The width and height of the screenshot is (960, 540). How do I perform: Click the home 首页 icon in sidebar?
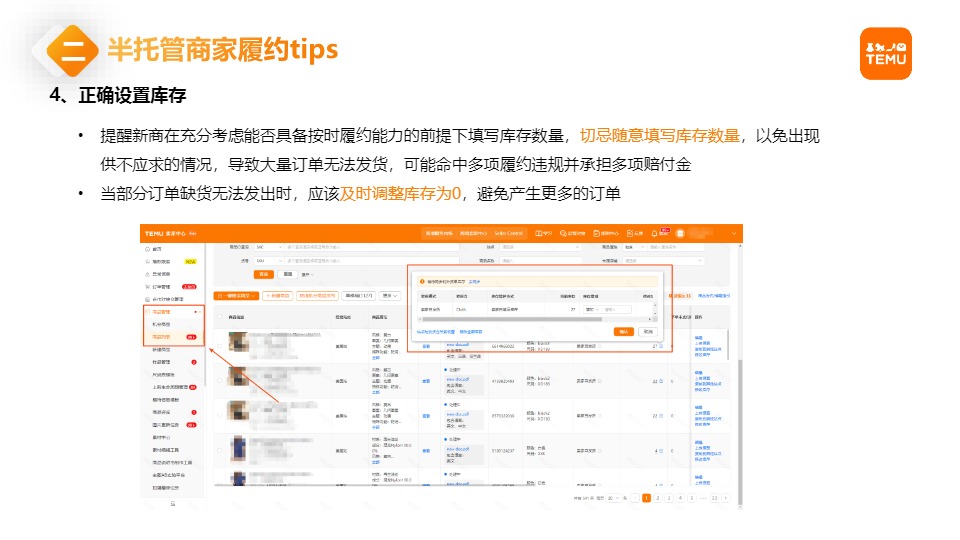[147, 248]
